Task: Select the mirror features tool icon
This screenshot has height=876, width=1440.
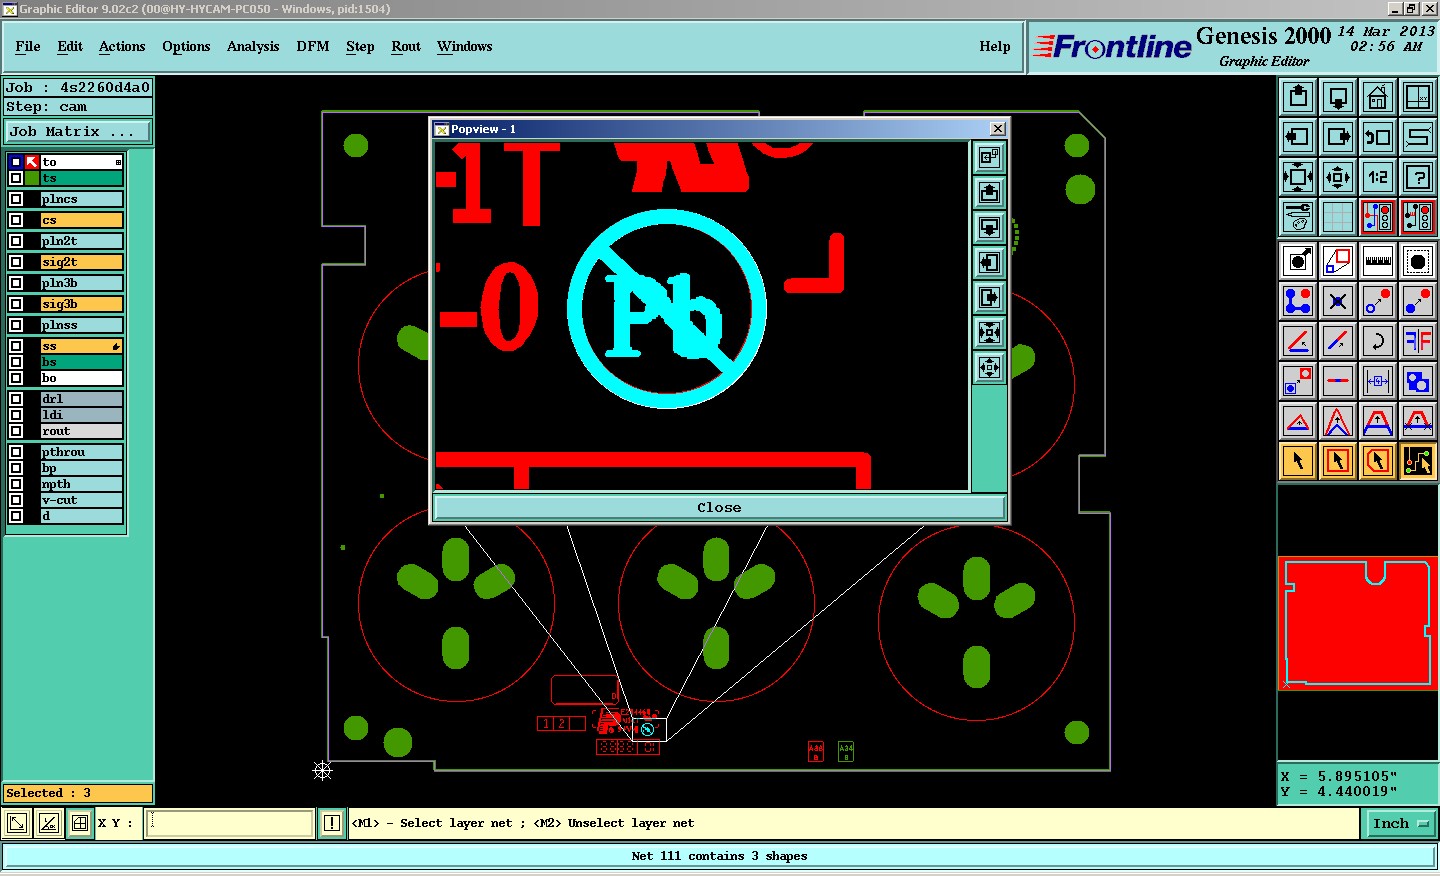Action: [x=1418, y=341]
